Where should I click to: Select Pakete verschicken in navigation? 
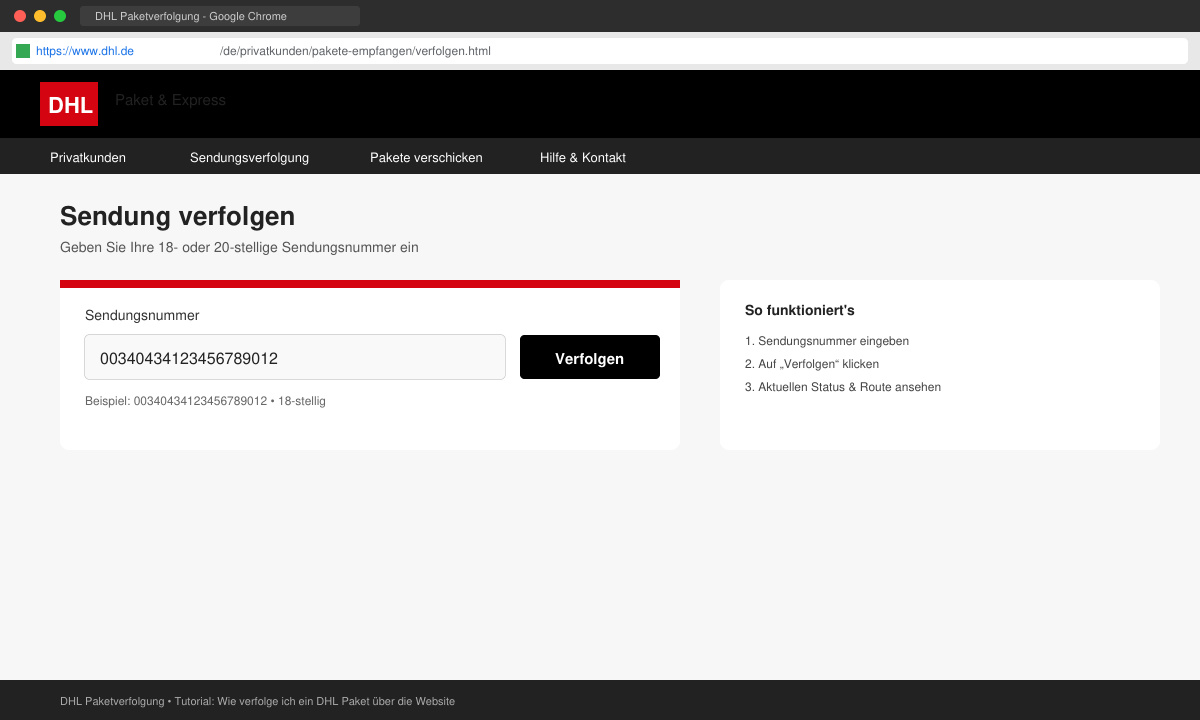pos(426,157)
